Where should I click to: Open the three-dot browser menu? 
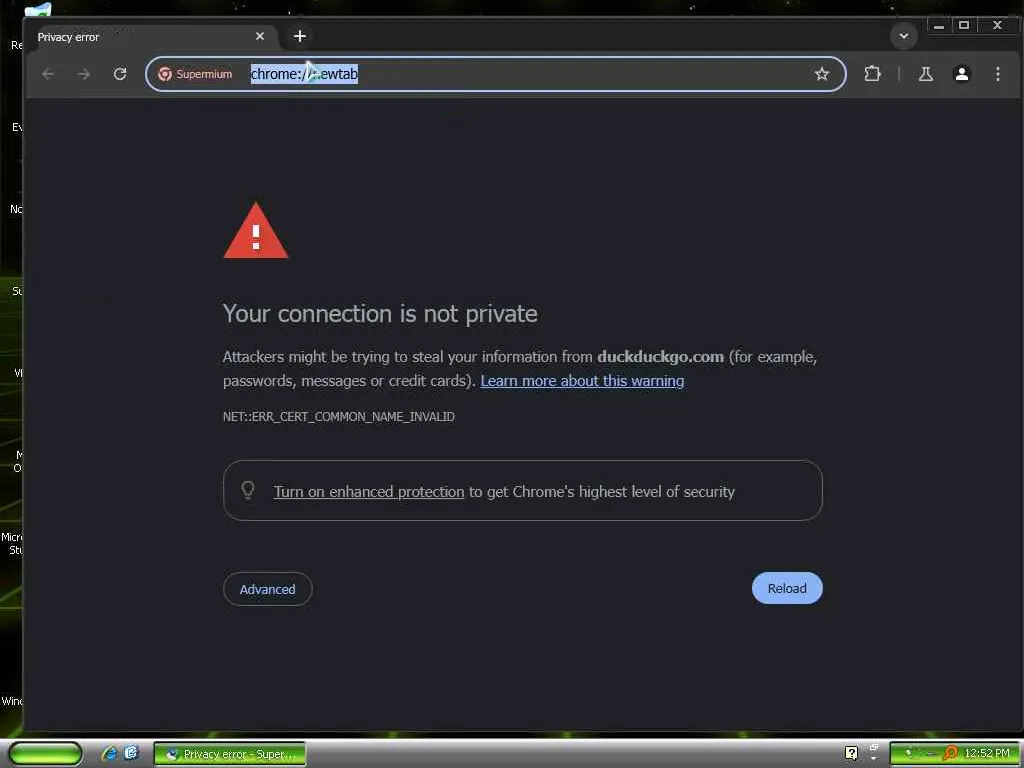(x=998, y=74)
